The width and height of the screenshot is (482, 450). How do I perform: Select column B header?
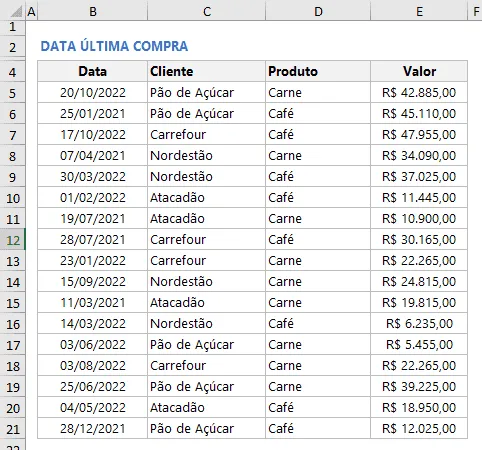tap(92, 11)
